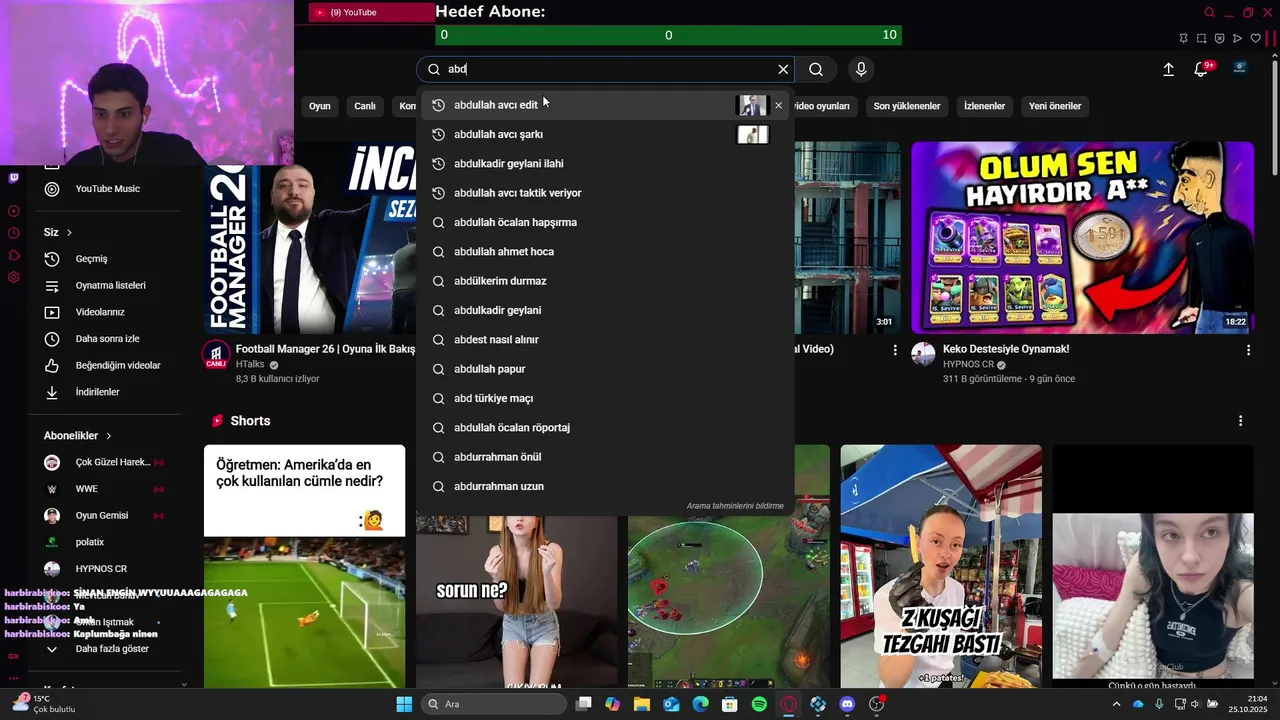Select suggestion 'abdullah öcalan röportaj'

605,427
